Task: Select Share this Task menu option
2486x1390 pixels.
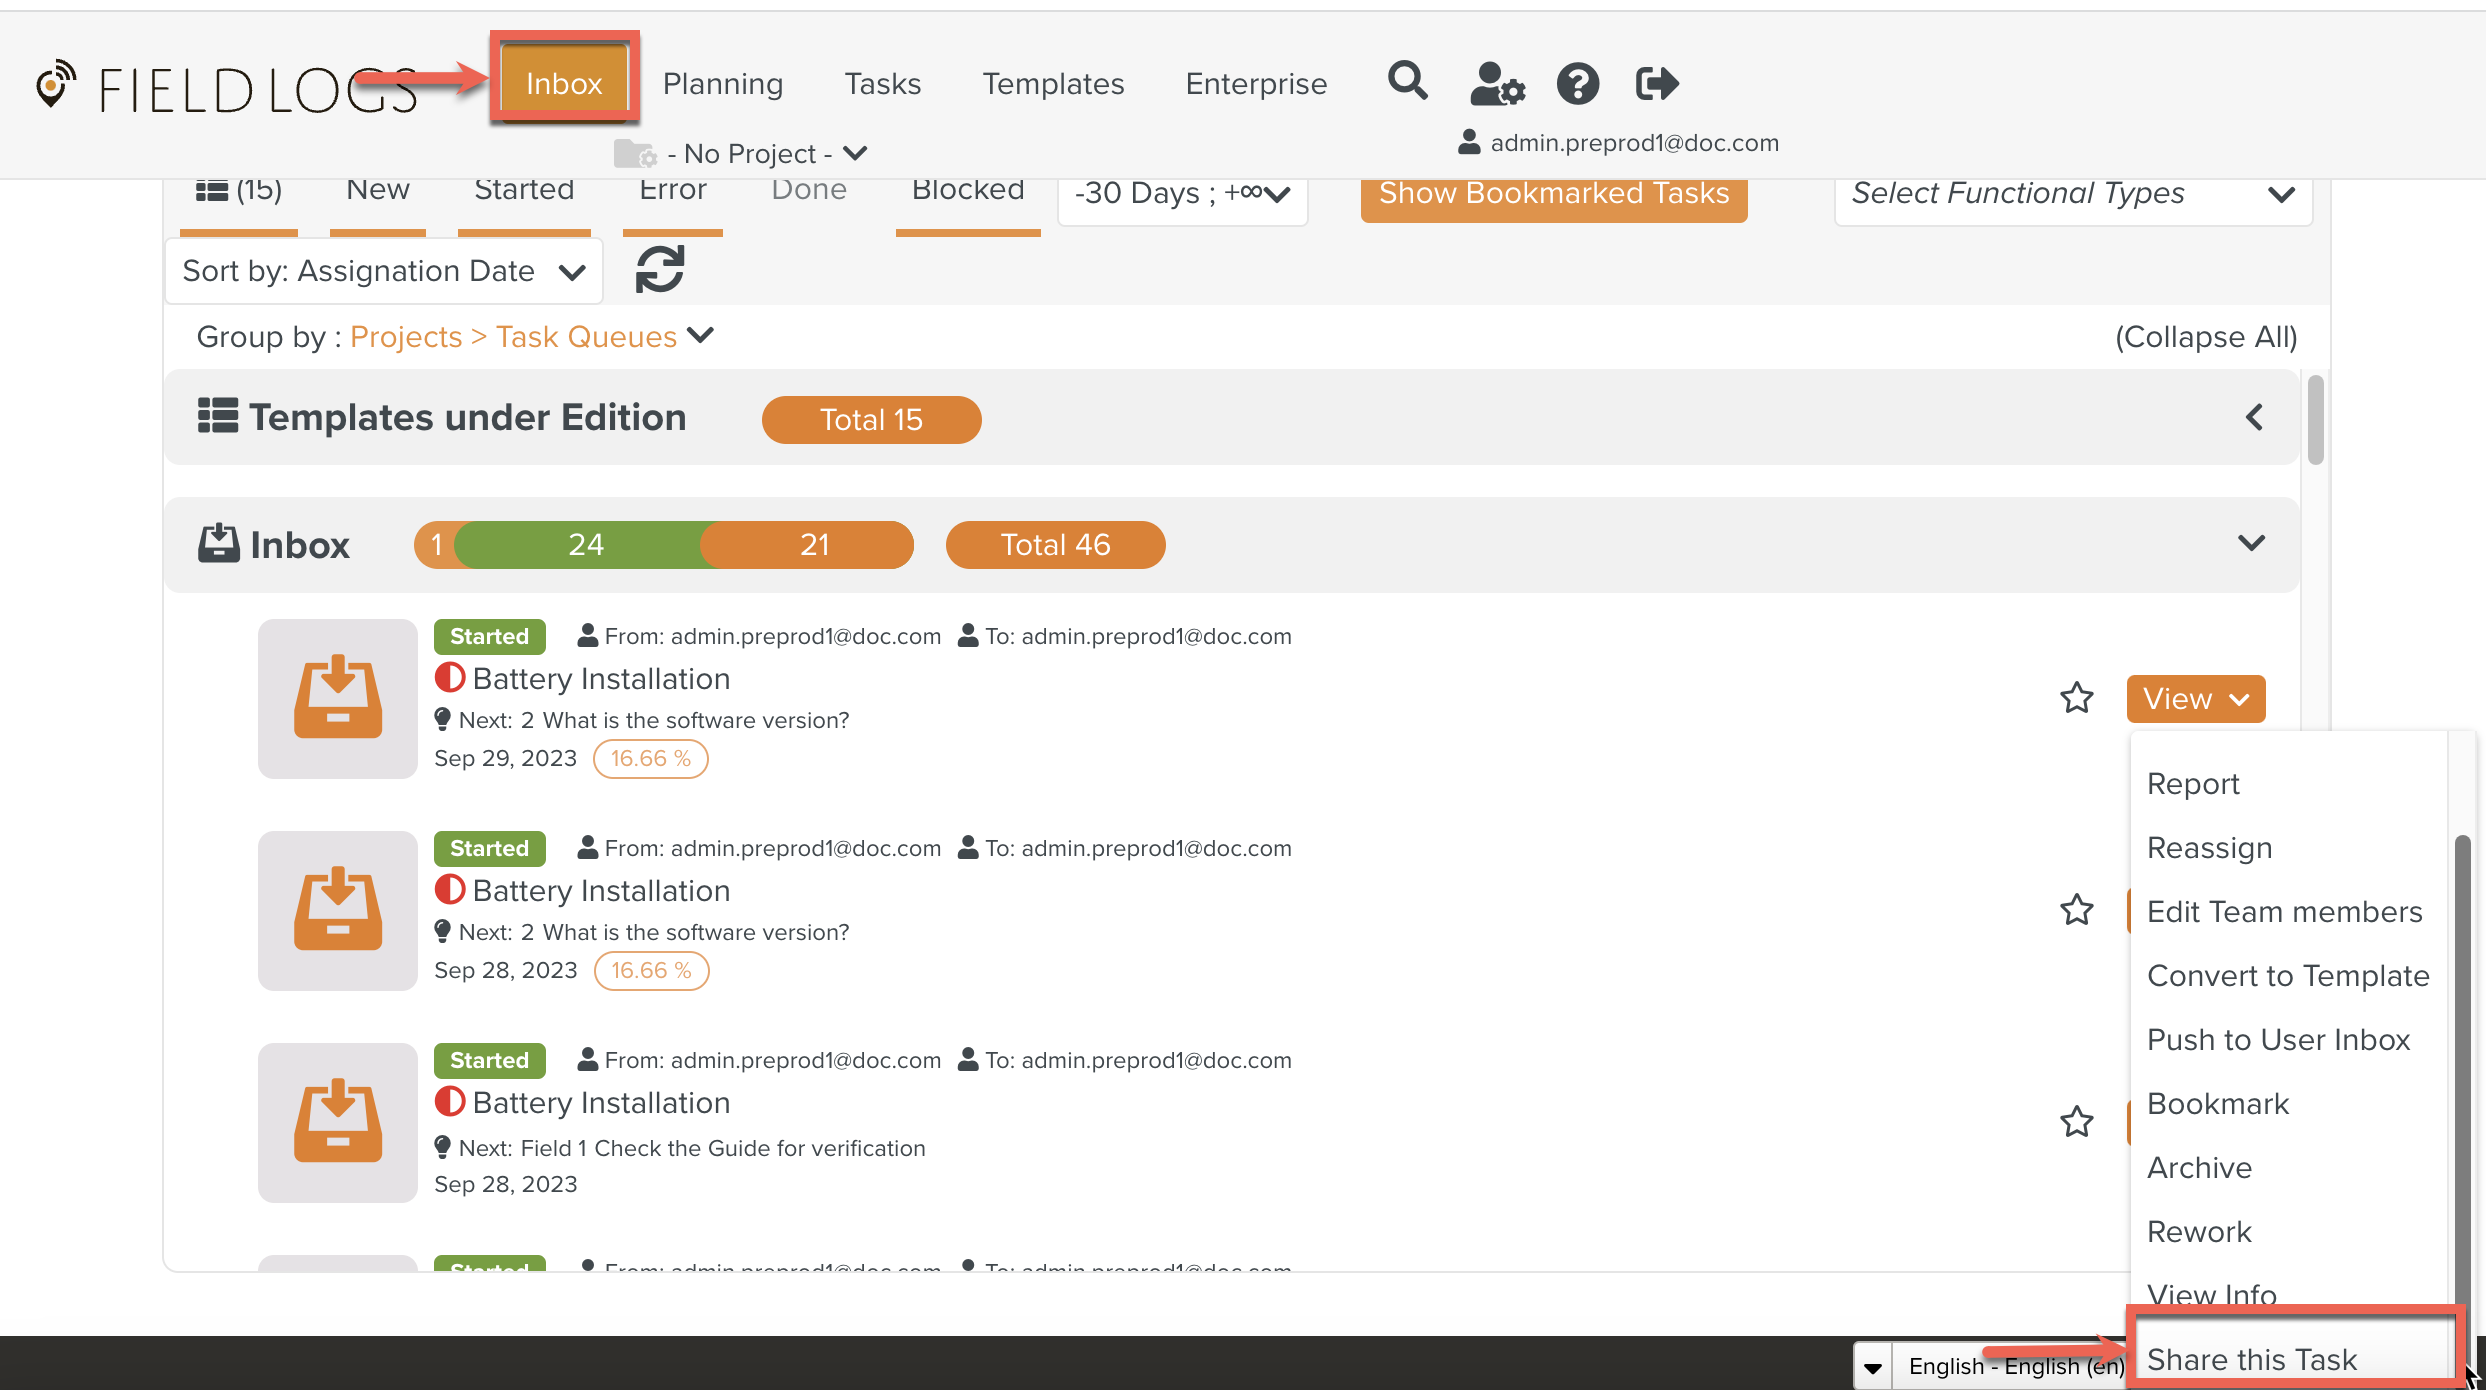Action: click(x=2251, y=1359)
